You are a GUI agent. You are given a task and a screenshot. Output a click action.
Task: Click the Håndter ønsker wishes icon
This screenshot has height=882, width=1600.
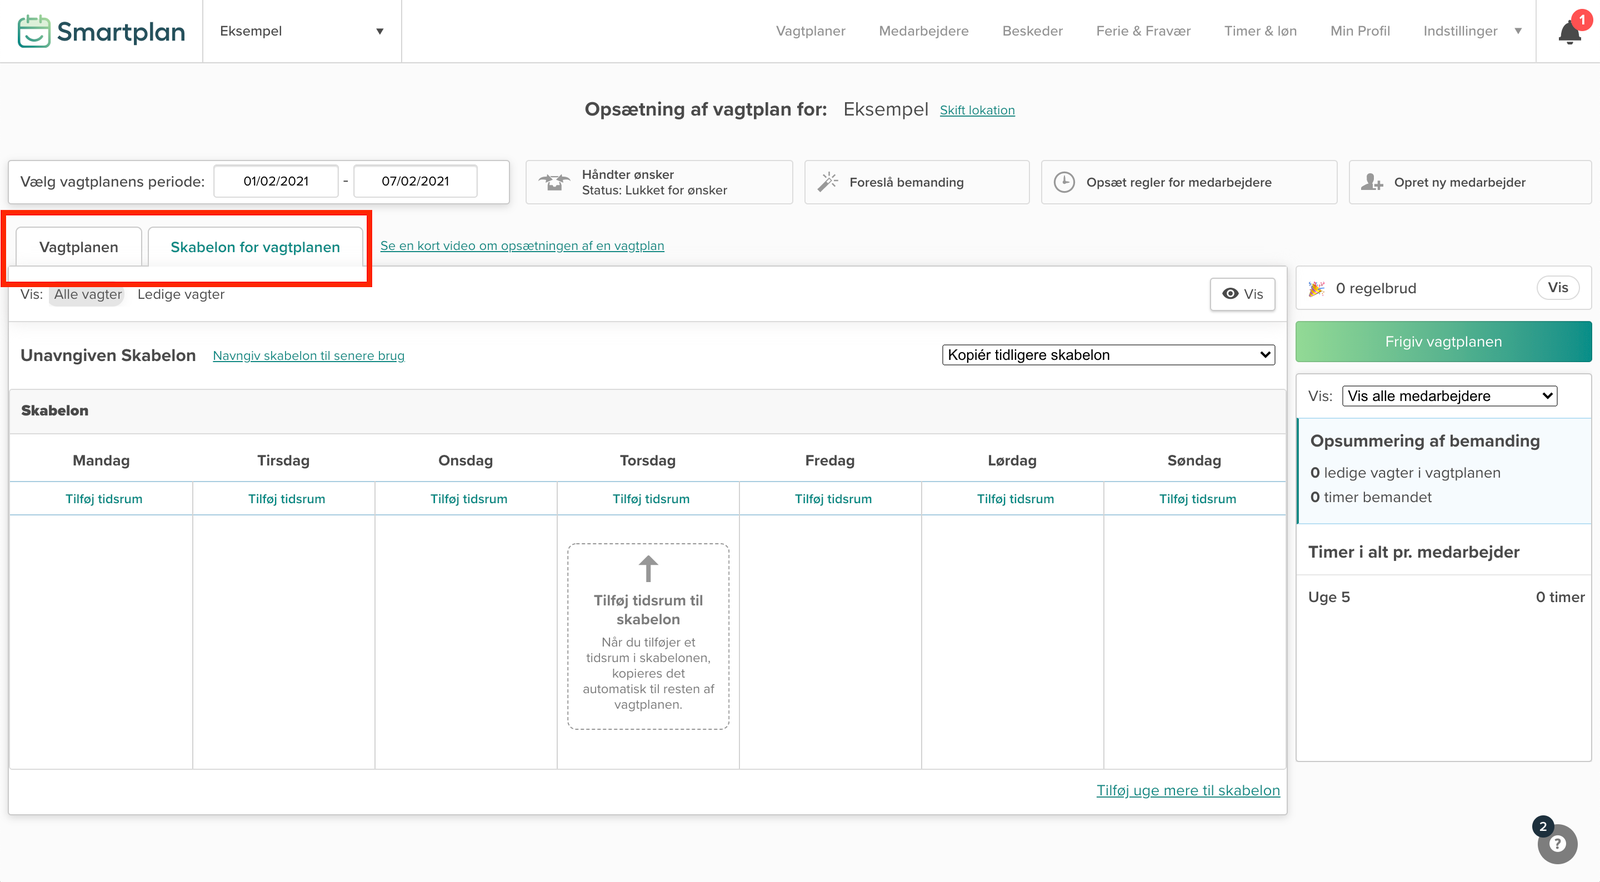click(554, 182)
